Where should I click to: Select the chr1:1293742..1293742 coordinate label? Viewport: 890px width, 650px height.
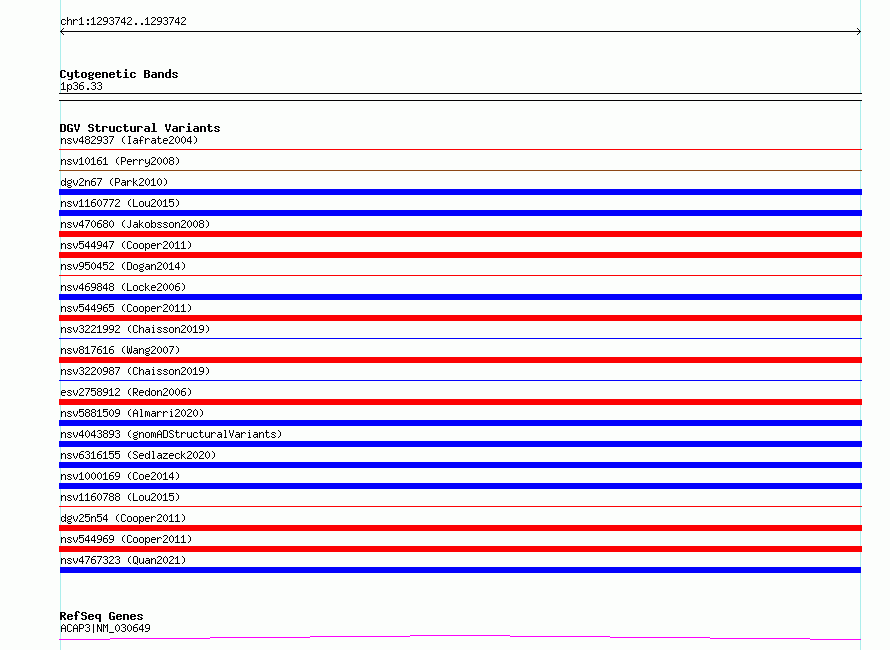(x=123, y=21)
